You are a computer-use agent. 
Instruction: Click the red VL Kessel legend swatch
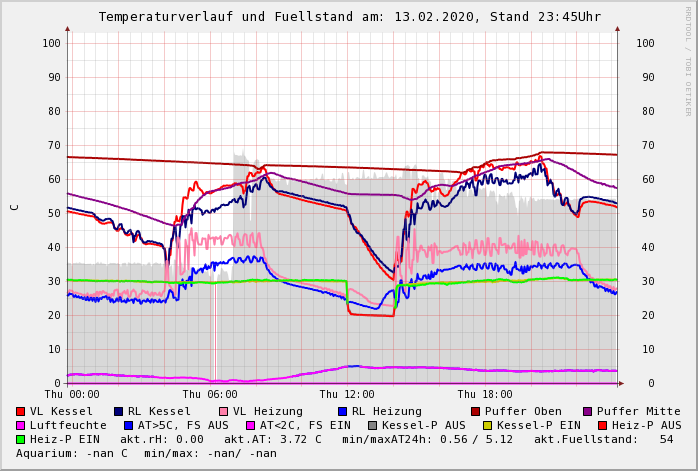pyautogui.click(x=21, y=411)
